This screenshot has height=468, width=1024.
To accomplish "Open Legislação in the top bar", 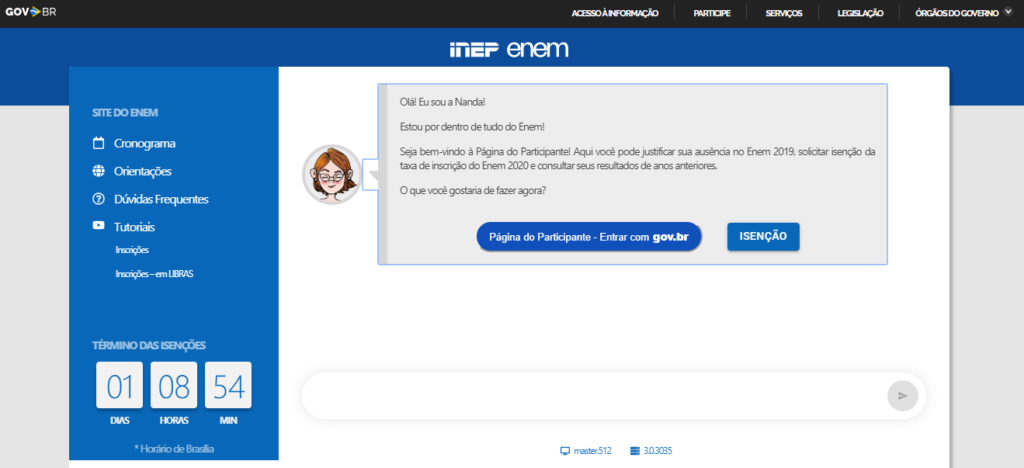I will point(860,13).
